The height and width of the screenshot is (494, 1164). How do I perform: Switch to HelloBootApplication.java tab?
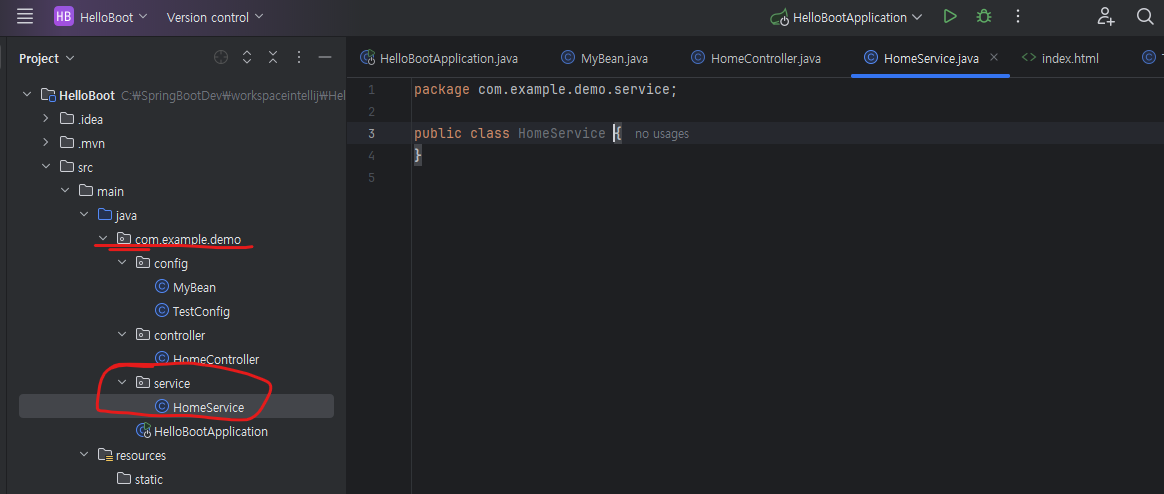pos(439,58)
